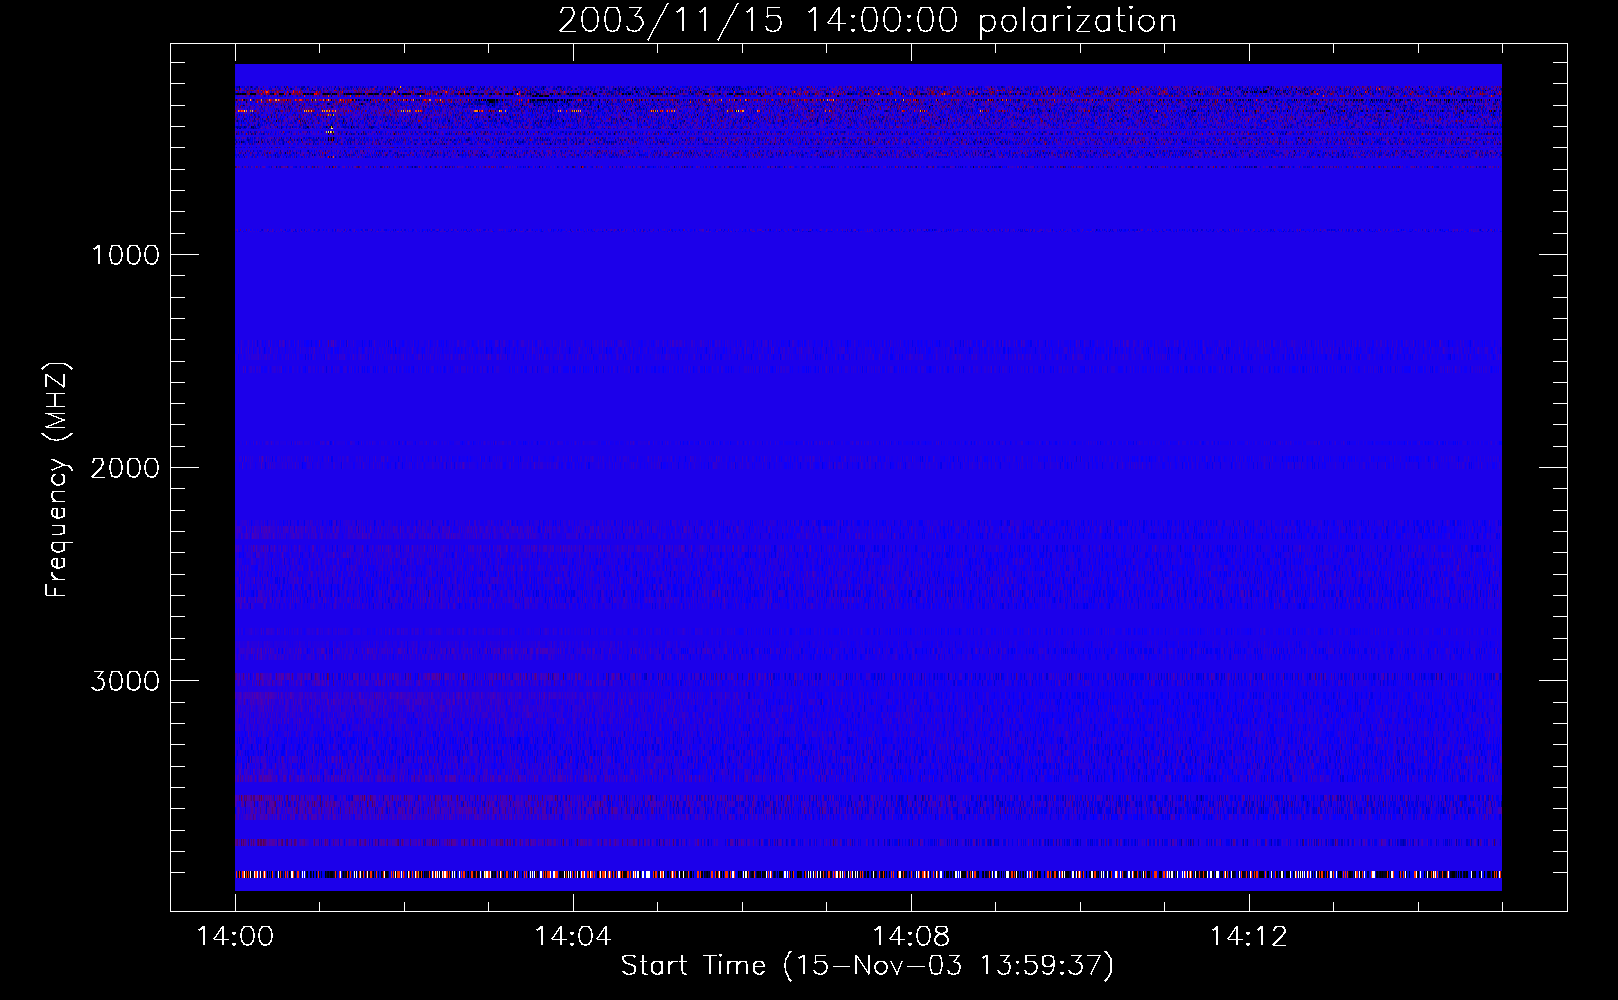Screen dimensions: 1618x1000
Task: Click the 1000 frequency tick label
Action: 125,255
